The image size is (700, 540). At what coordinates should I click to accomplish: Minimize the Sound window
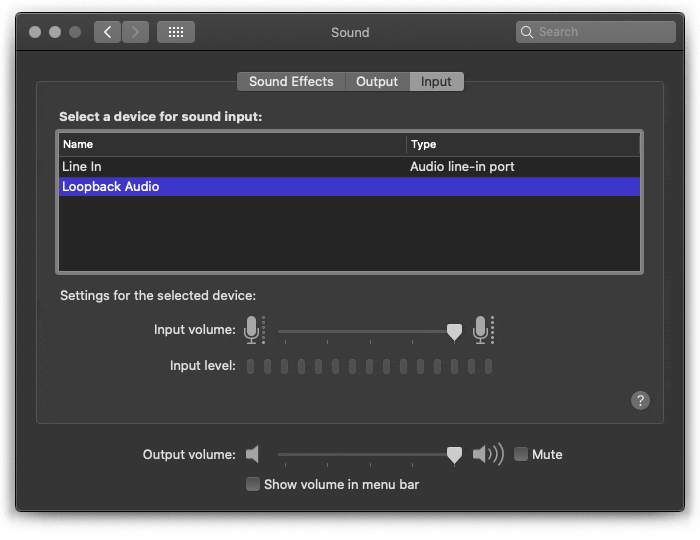[x=55, y=32]
